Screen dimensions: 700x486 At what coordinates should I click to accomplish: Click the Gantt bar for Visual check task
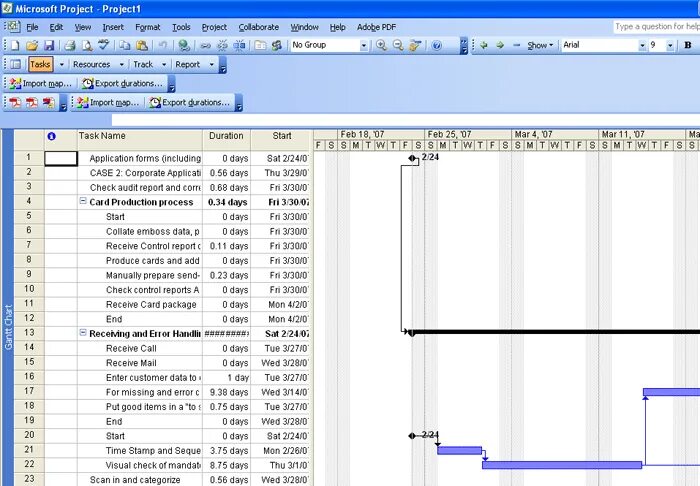point(562,465)
